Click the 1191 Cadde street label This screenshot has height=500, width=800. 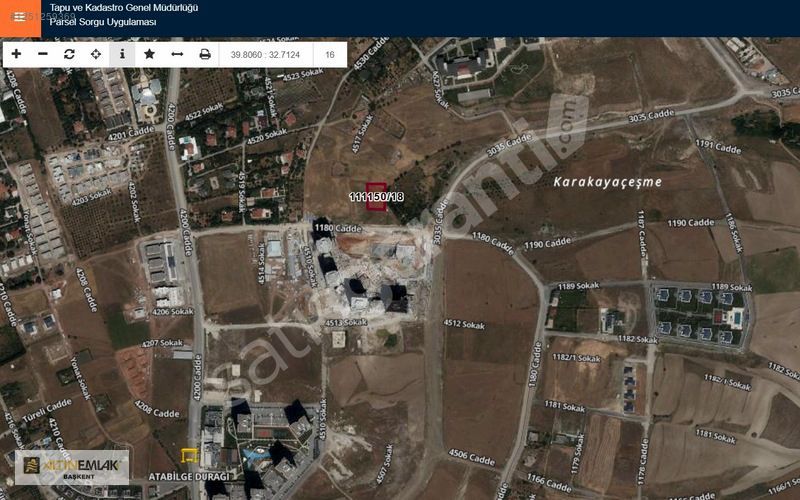pyautogui.click(x=718, y=146)
